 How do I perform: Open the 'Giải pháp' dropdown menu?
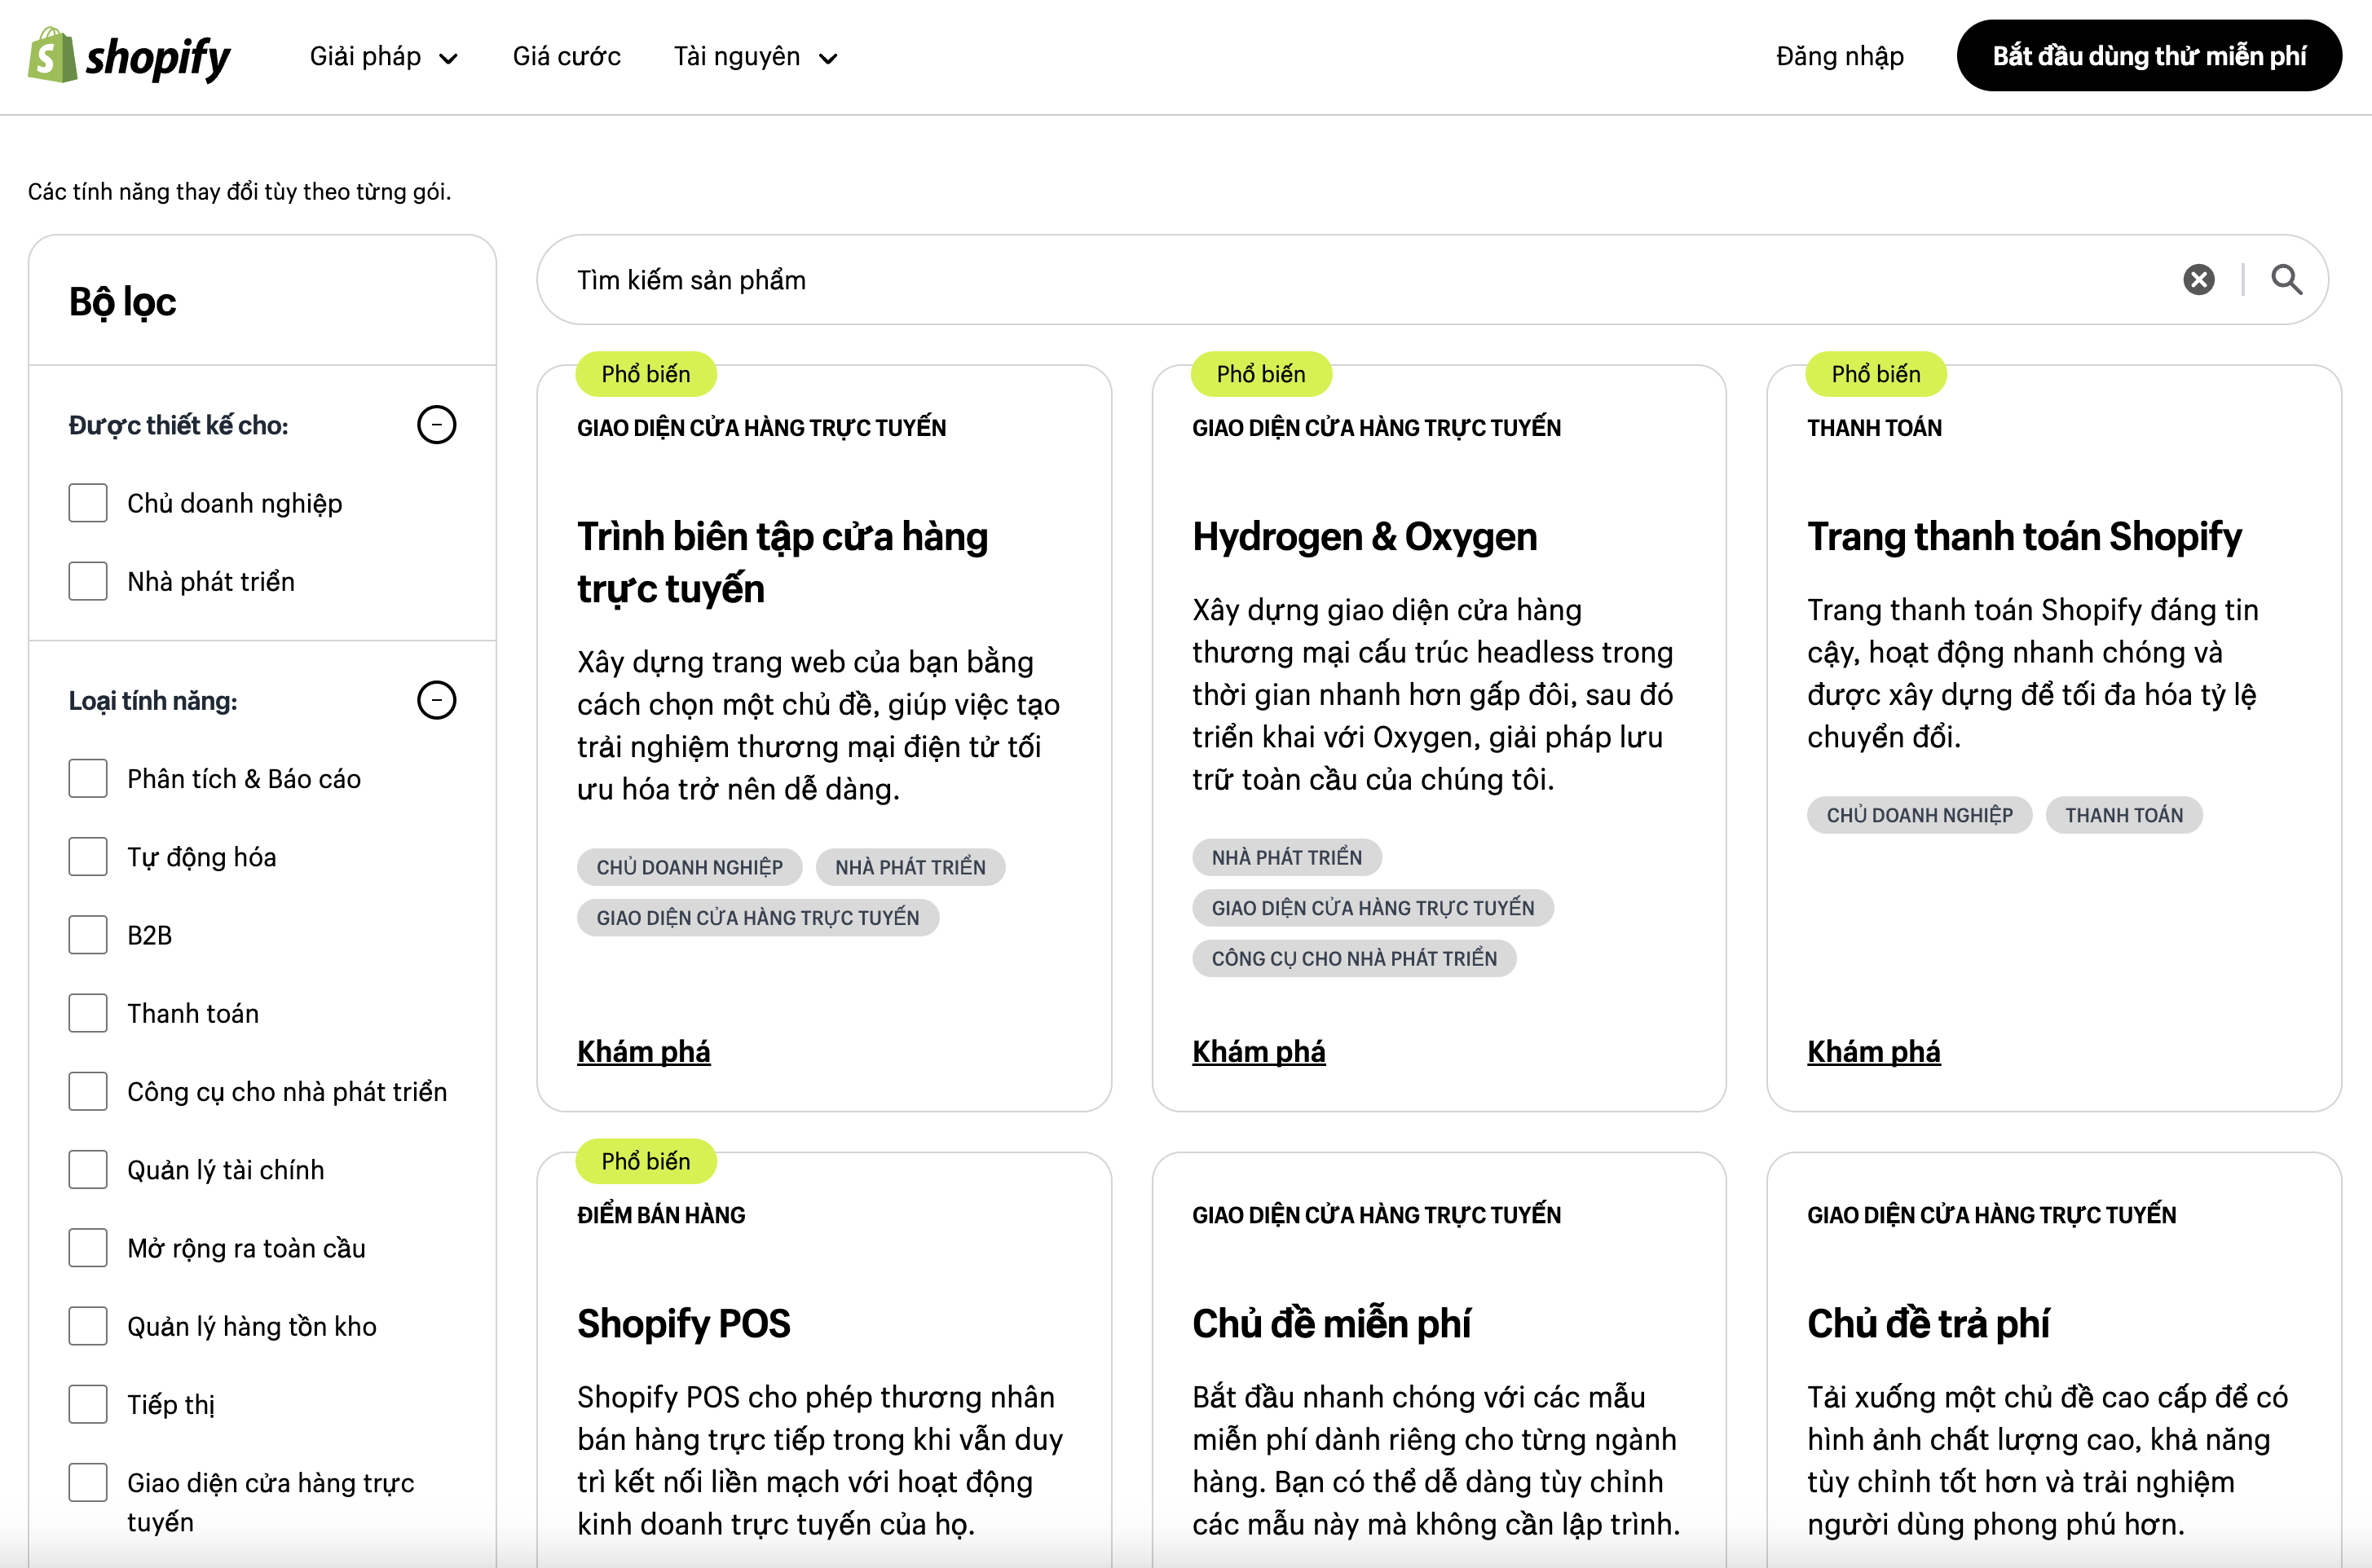[x=384, y=57]
